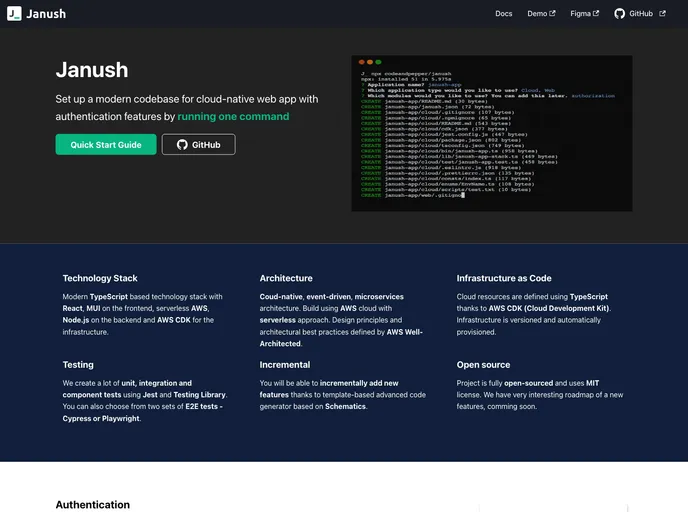Click the 'Coud-native' bold text under Architecture
Screen dimensions: 688x512
281,297
